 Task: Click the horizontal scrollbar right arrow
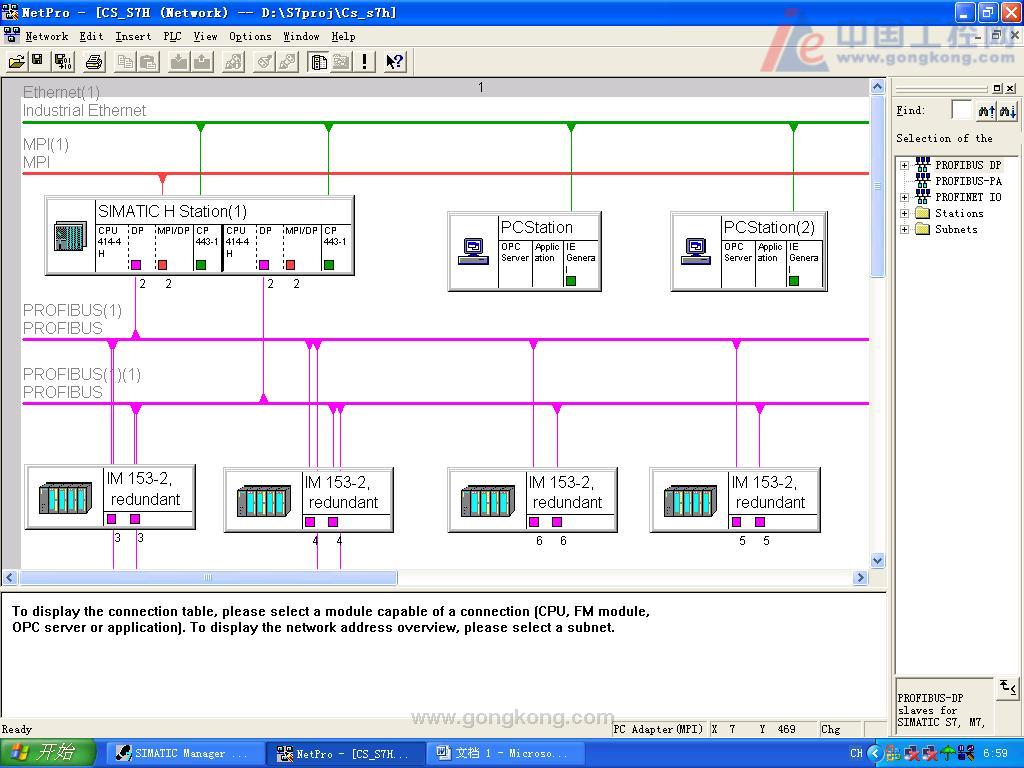click(861, 577)
